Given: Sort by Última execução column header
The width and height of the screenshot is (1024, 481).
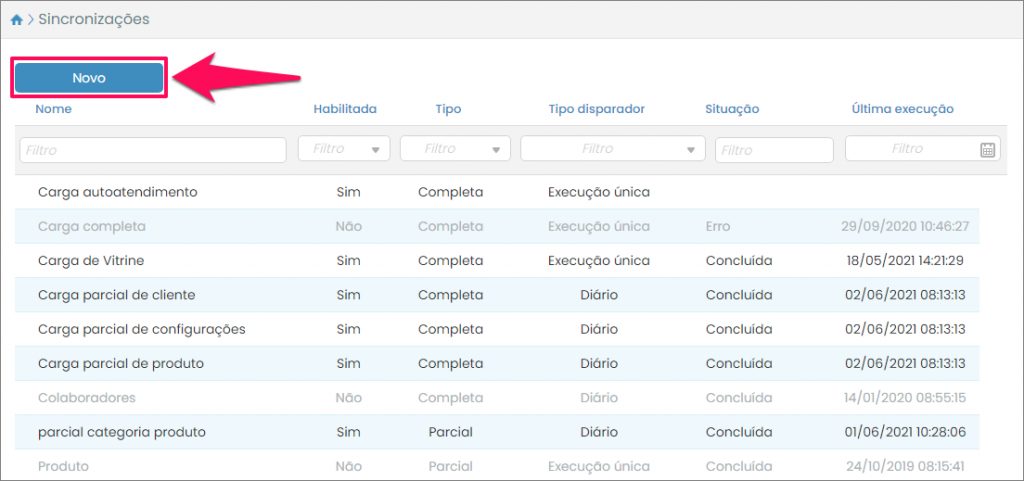Looking at the screenshot, I should point(902,109).
